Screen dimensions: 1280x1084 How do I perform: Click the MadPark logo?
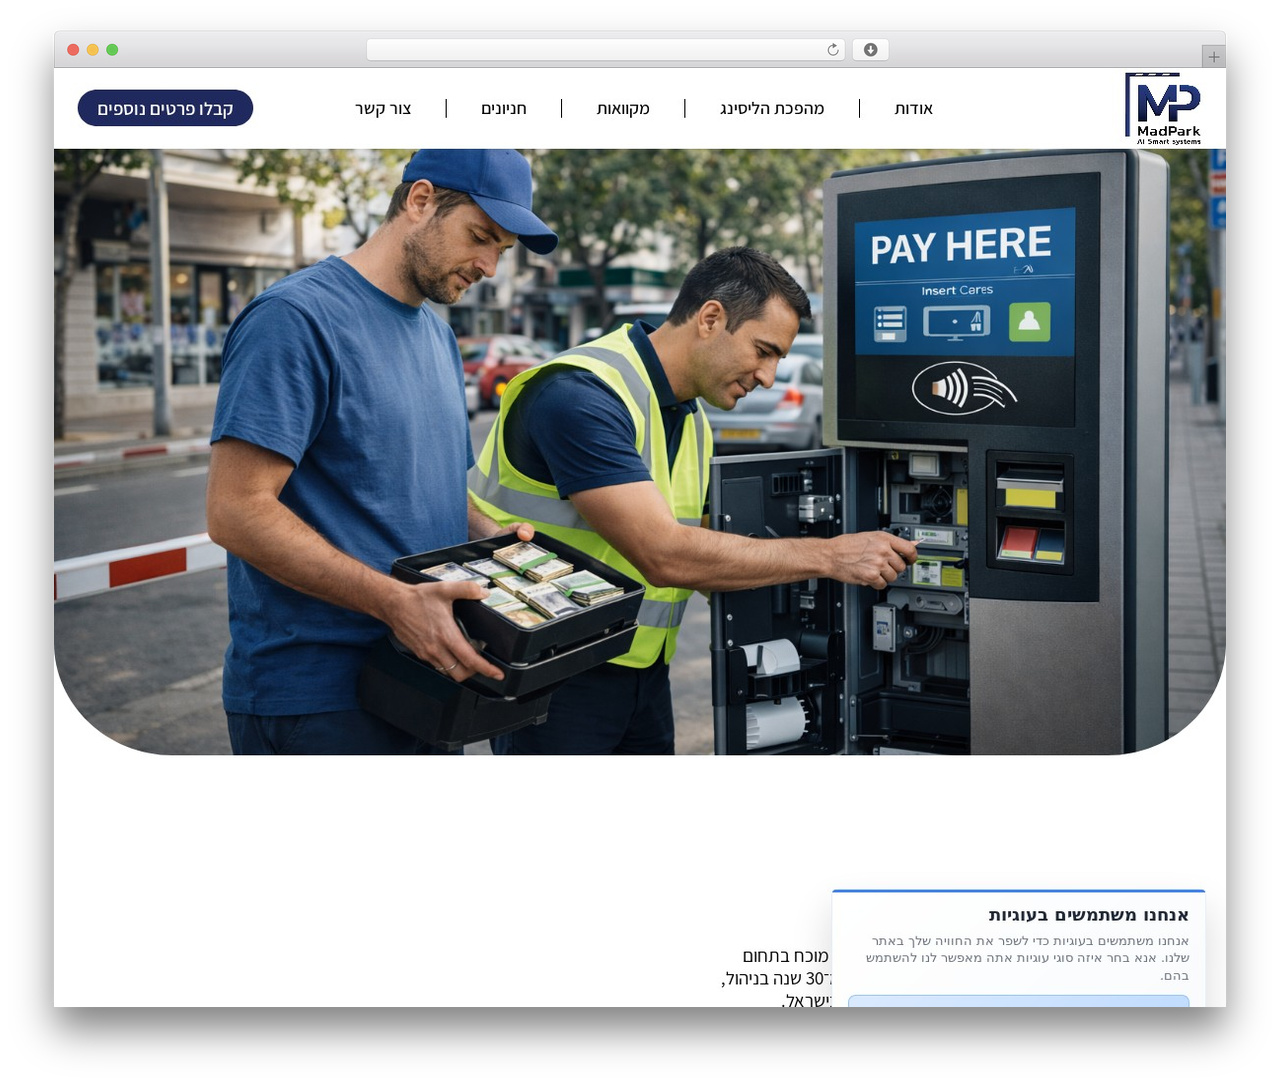(x=1164, y=109)
